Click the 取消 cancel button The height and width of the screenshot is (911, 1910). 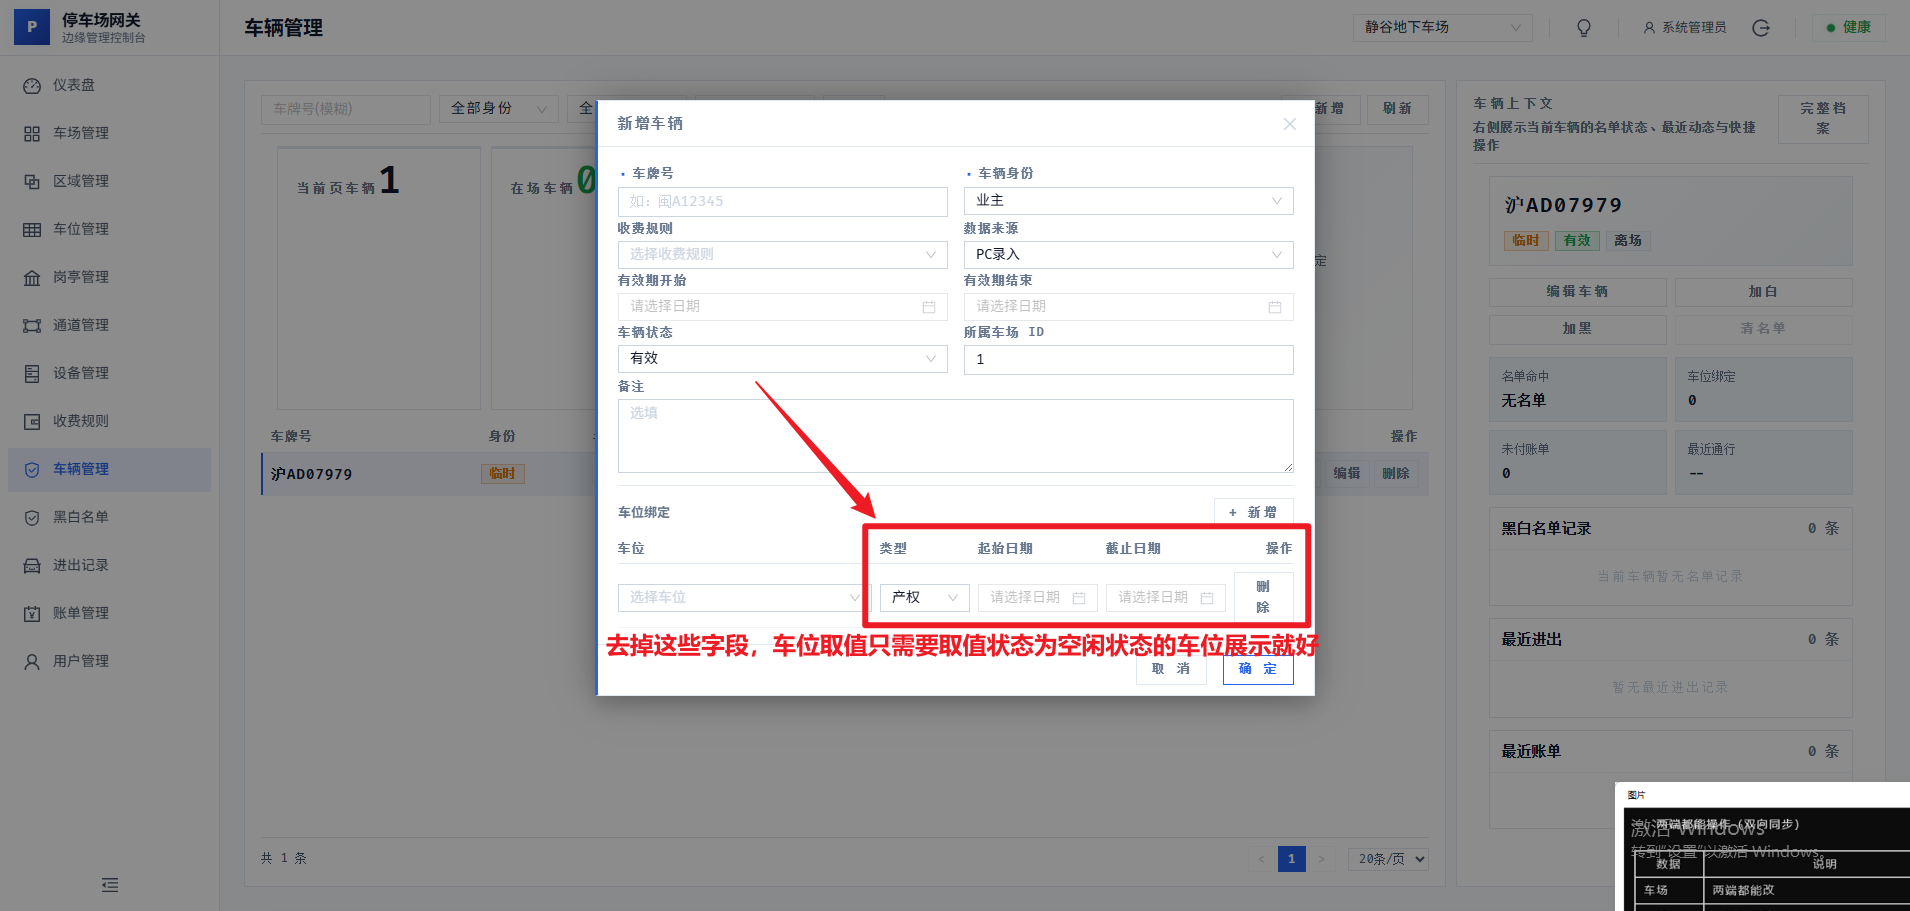[x=1170, y=669]
